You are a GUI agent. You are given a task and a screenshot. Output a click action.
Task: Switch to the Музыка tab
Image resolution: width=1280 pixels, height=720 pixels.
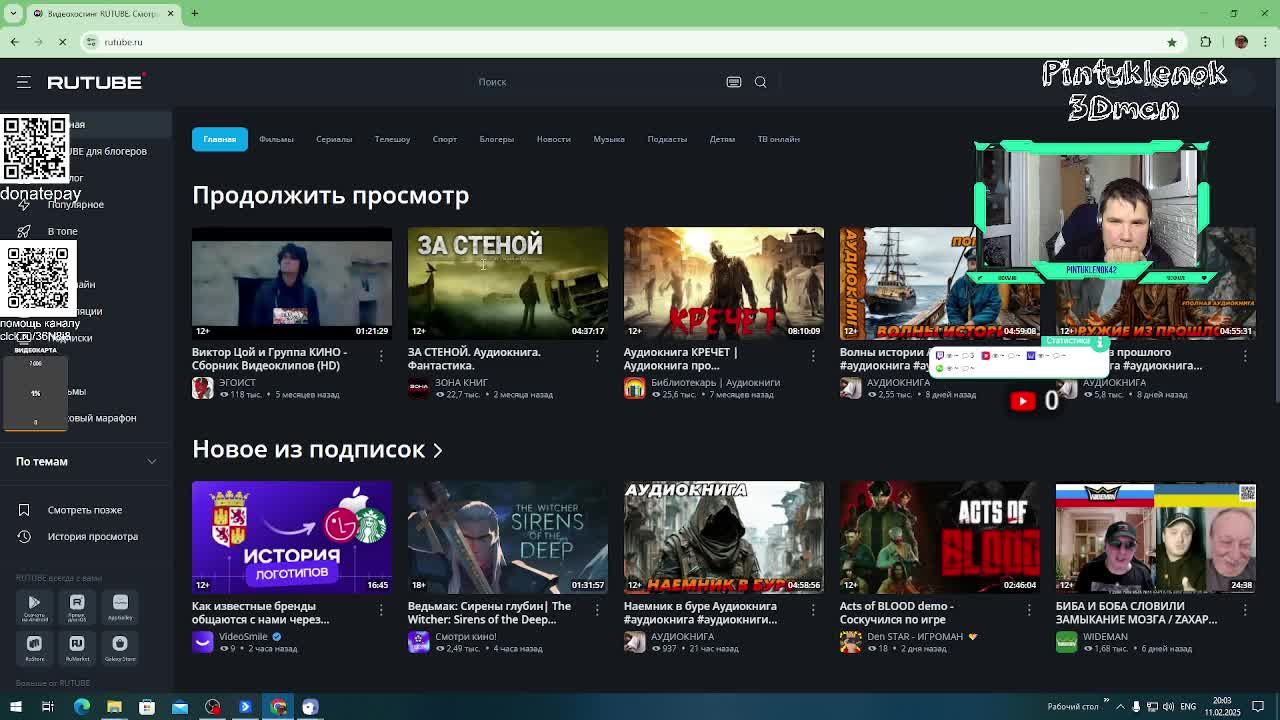tap(609, 139)
